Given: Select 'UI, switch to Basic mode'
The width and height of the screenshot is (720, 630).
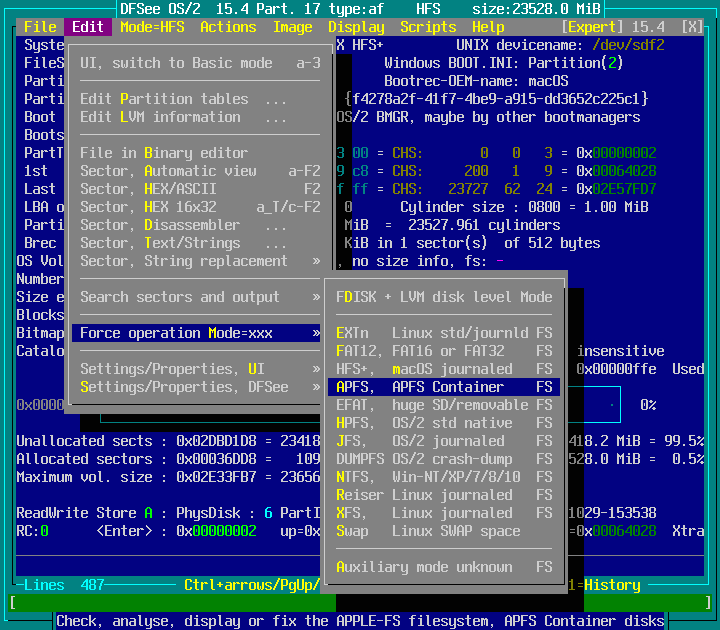Looking at the screenshot, I should tap(200, 63).
